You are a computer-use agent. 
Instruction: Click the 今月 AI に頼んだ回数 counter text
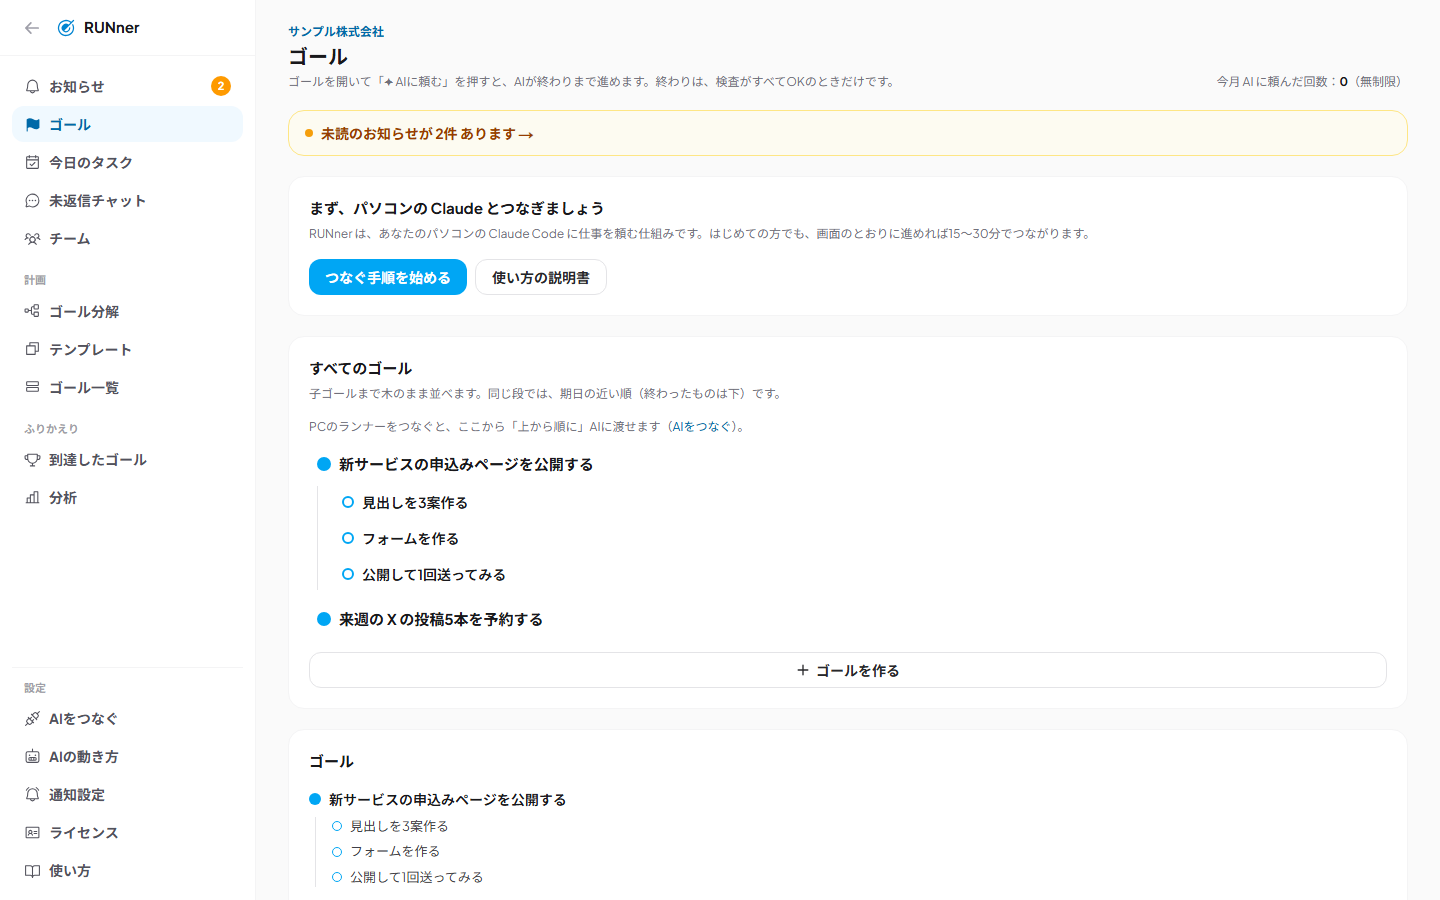click(x=1311, y=82)
